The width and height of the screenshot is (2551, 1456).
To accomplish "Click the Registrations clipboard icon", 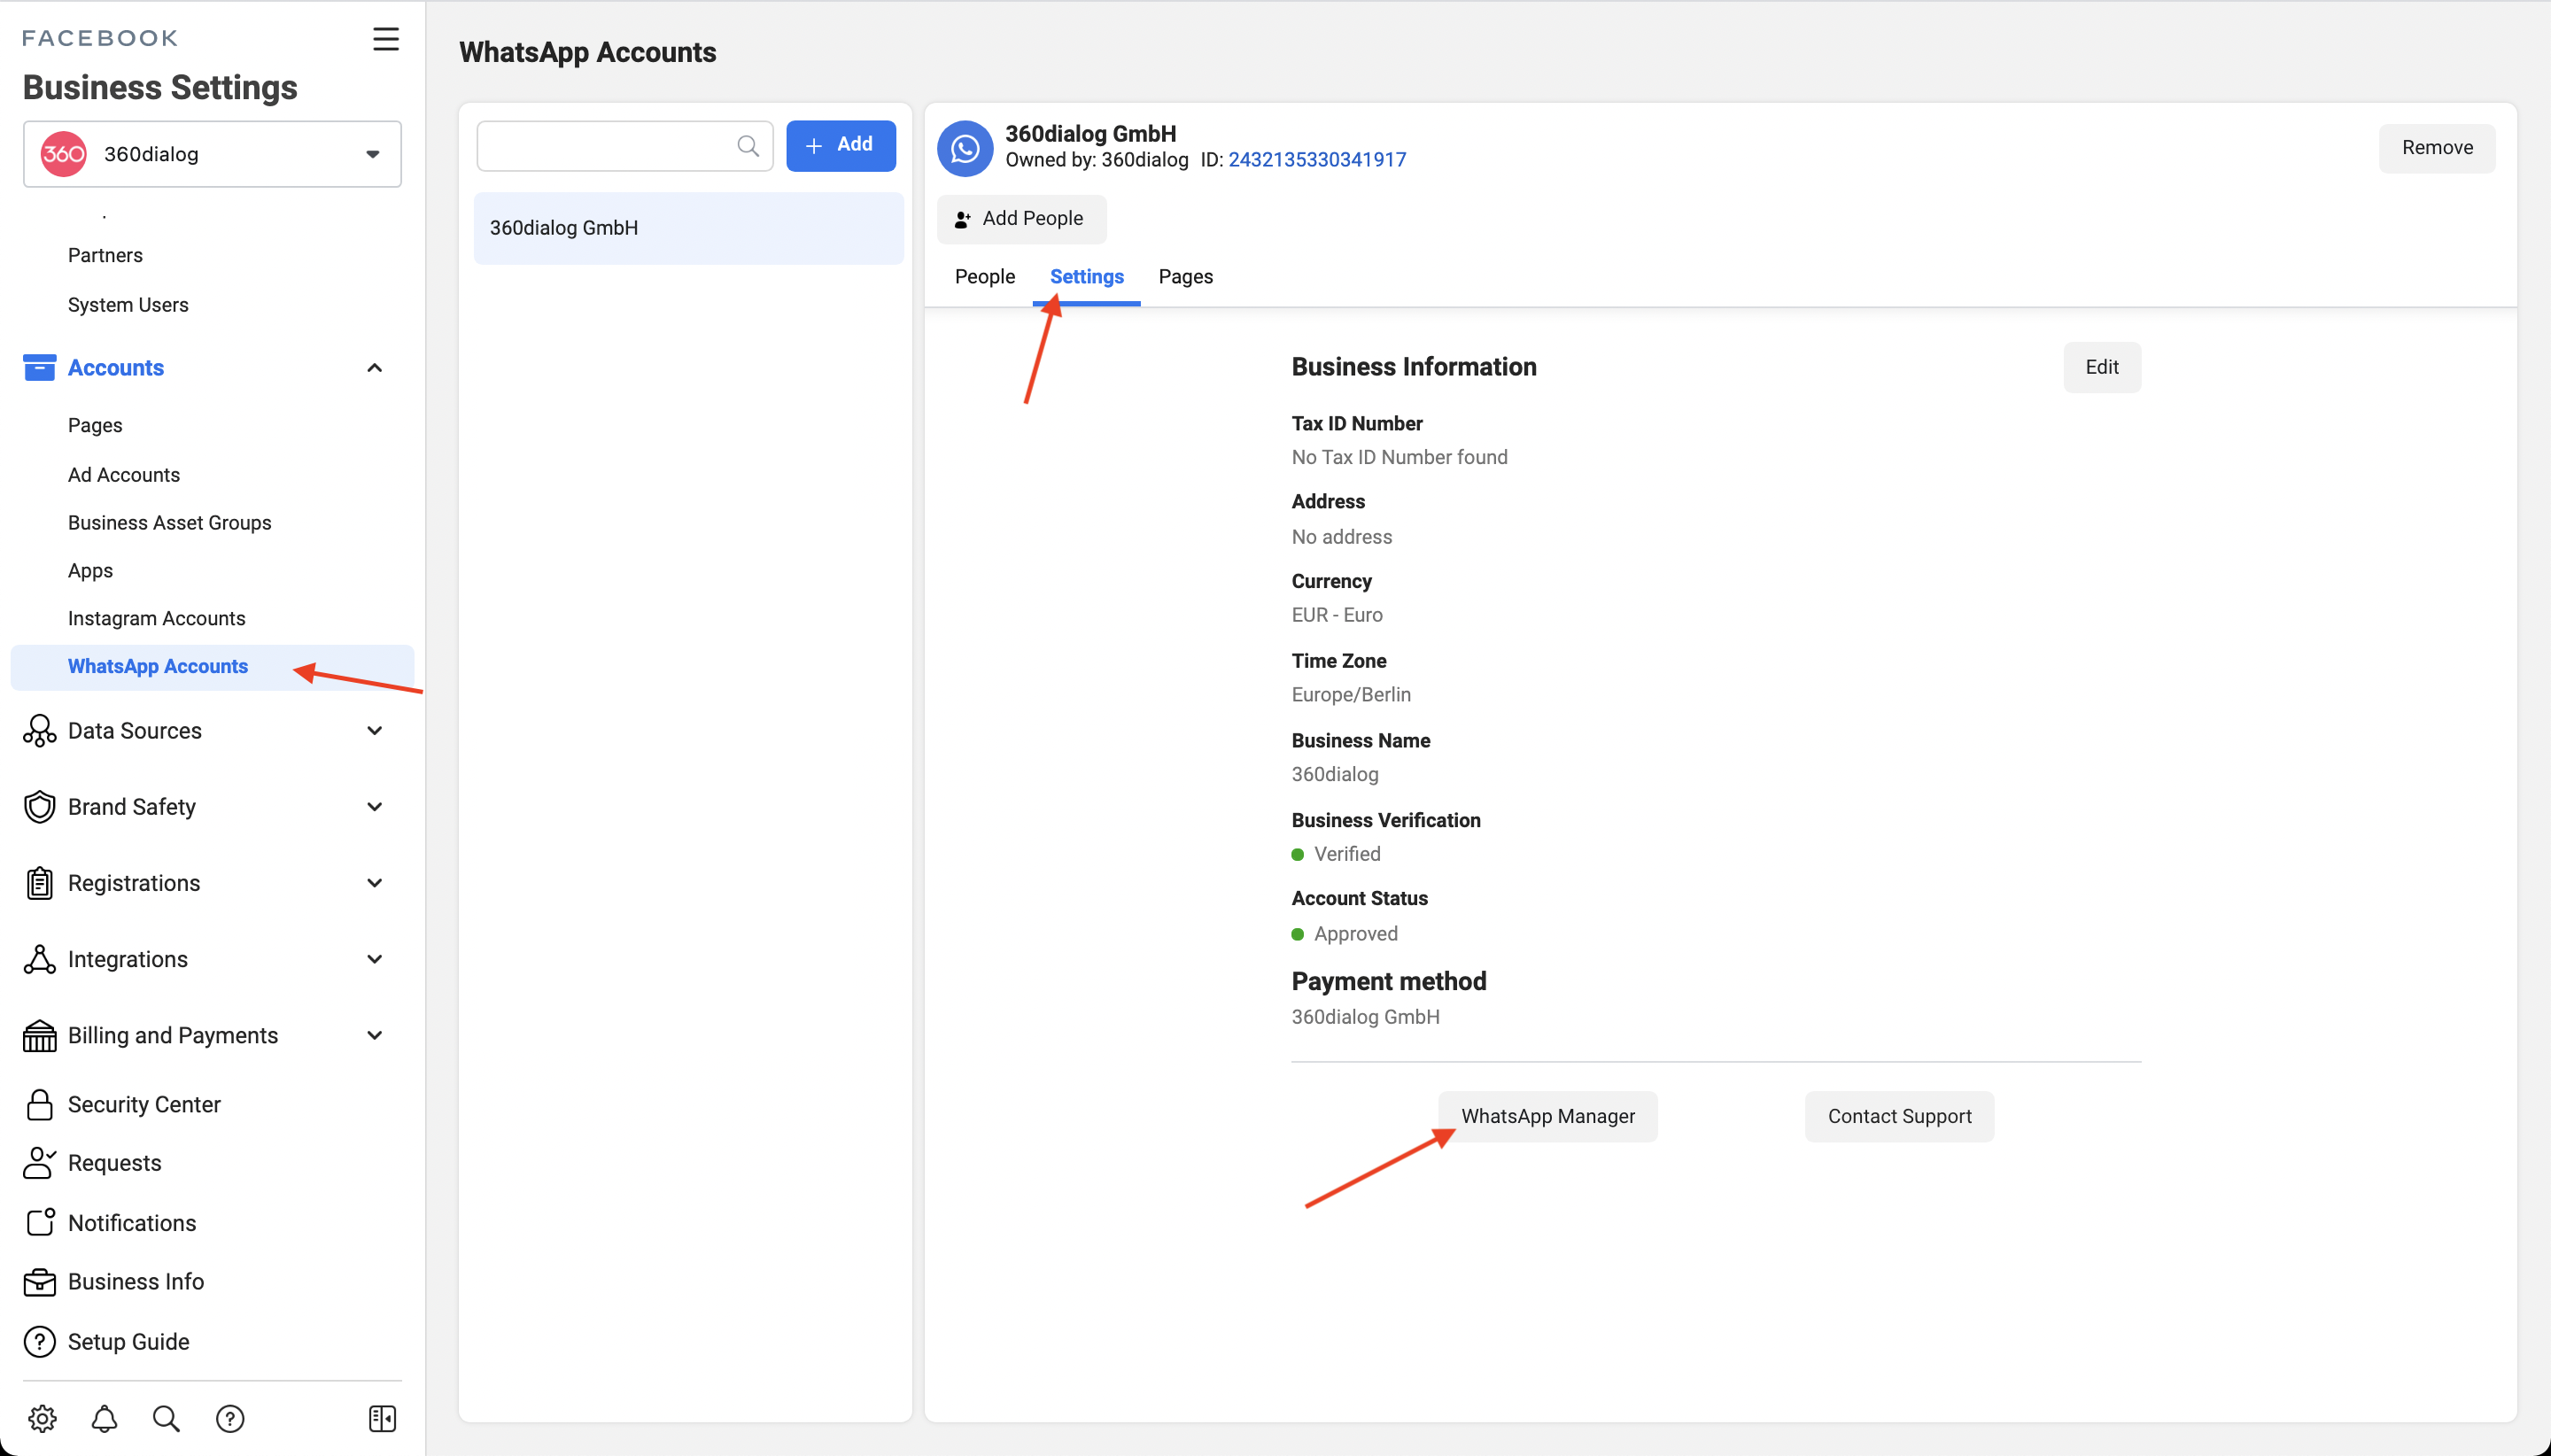I will (x=39, y=883).
